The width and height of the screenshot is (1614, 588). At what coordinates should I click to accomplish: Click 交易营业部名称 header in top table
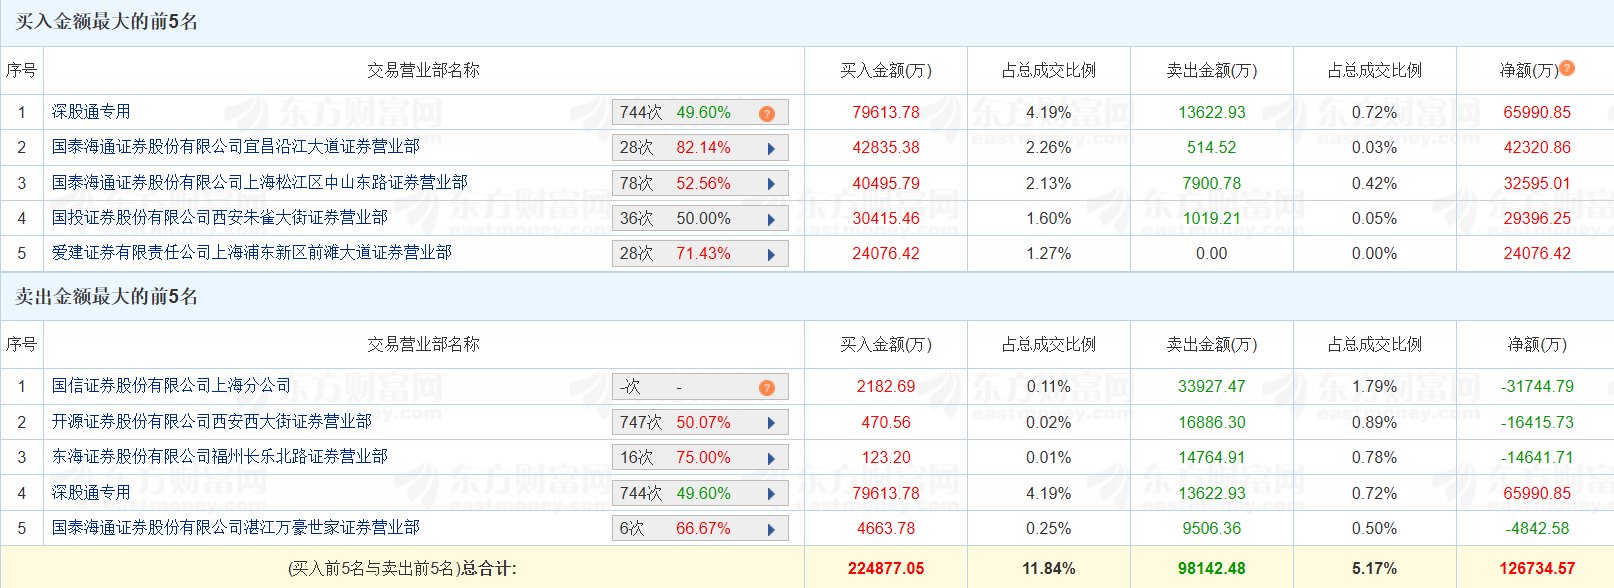423,71
